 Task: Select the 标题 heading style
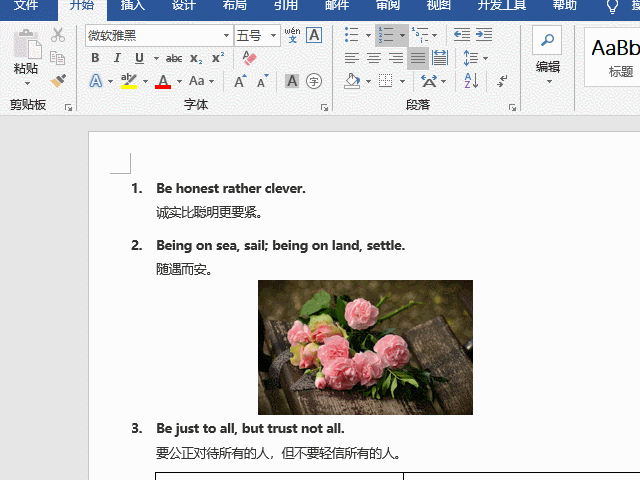(614, 57)
